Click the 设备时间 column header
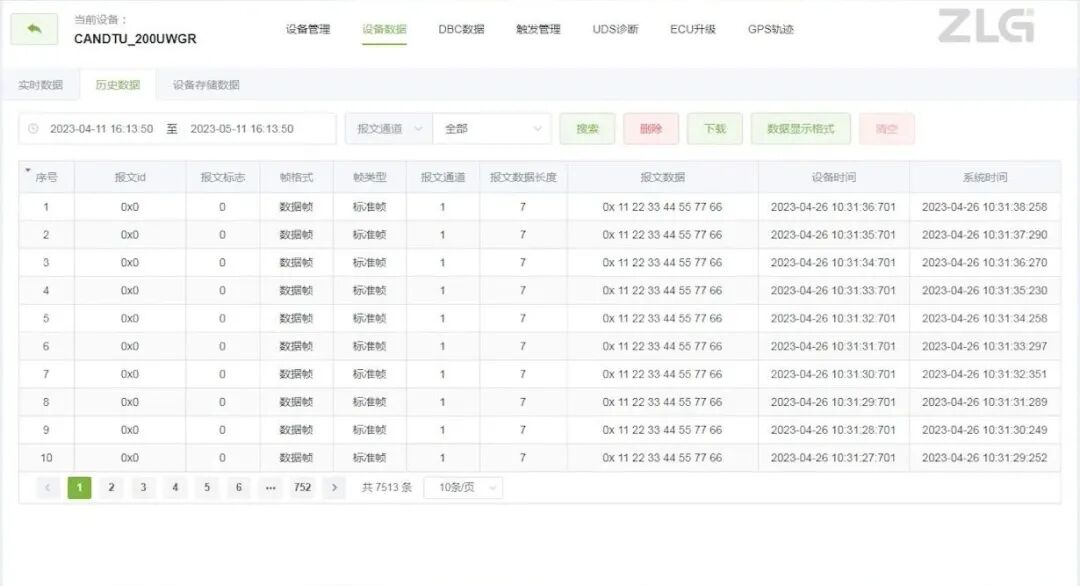This screenshot has width=1080, height=586. (833, 177)
